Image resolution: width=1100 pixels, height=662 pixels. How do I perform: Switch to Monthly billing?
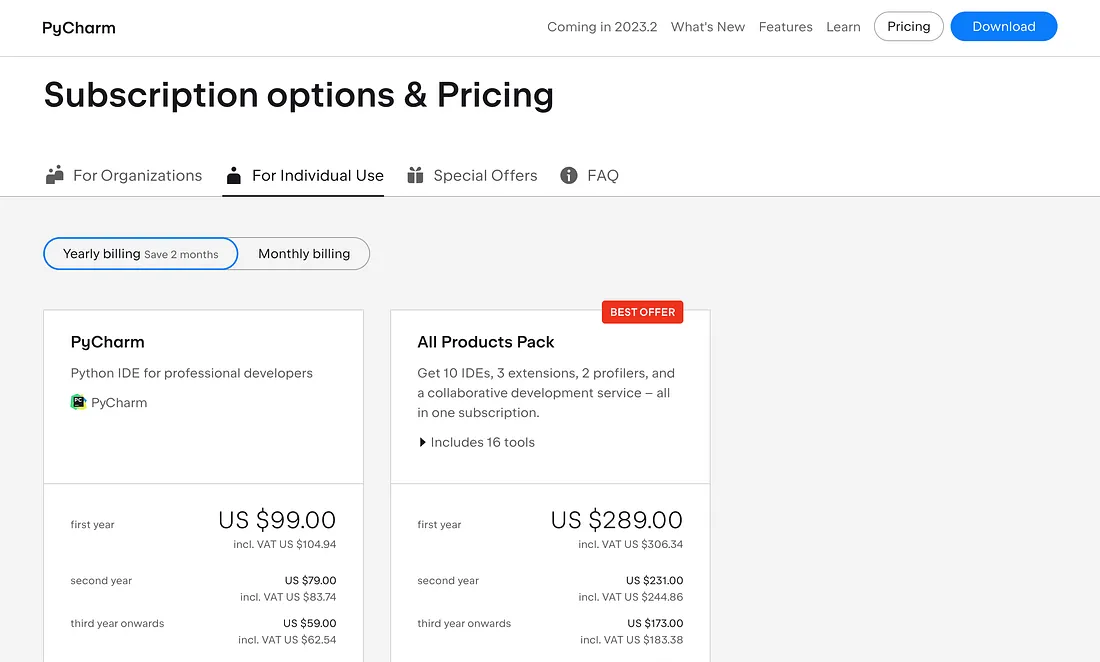coord(304,254)
